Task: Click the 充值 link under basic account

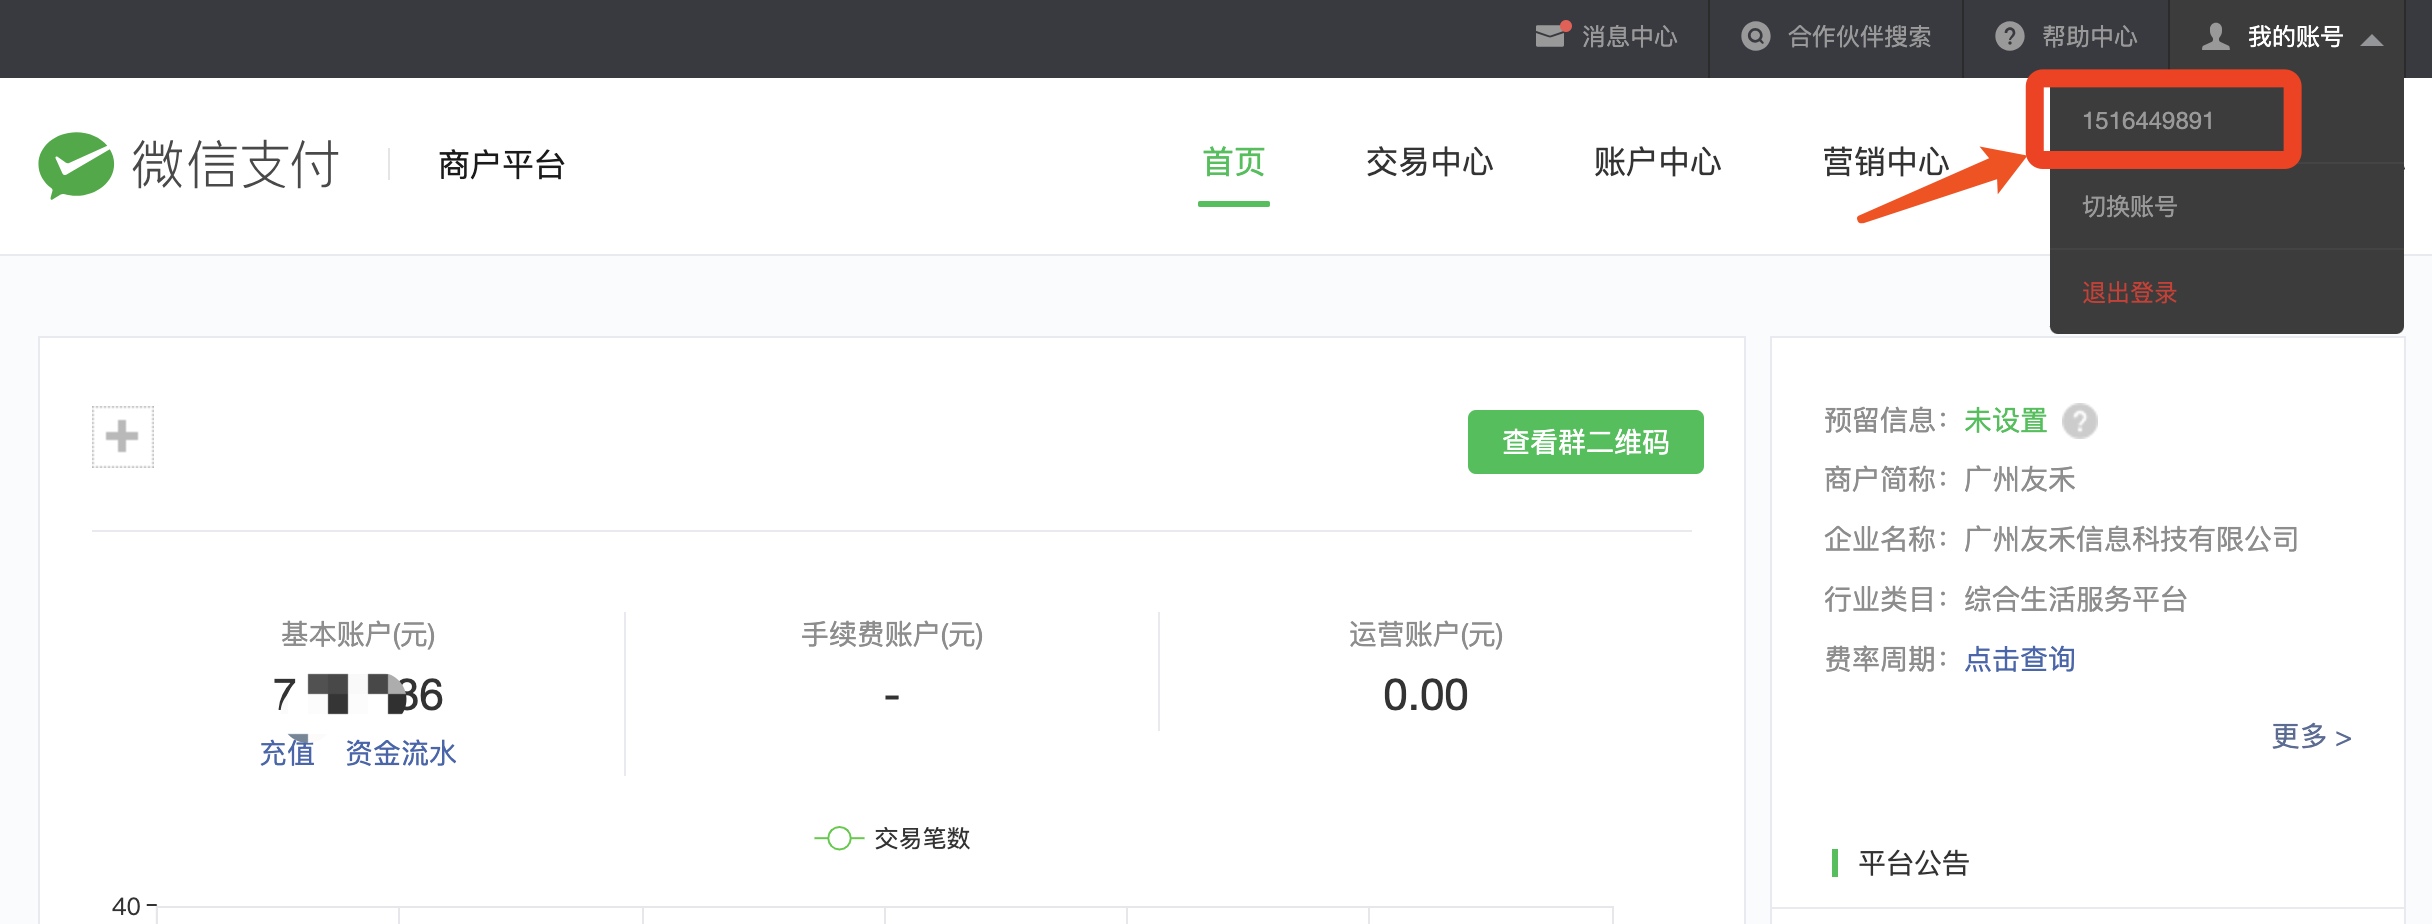Action: click(287, 753)
